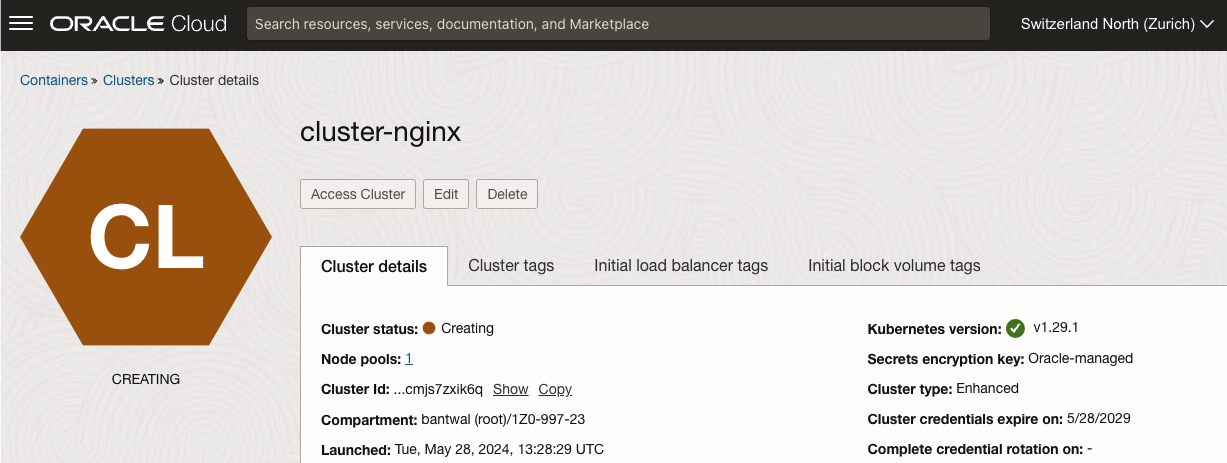This screenshot has width=1227, height=463.
Task: Click compartment value 'bantwal (root)/1Z0-997-23'
Action: point(503,420)
